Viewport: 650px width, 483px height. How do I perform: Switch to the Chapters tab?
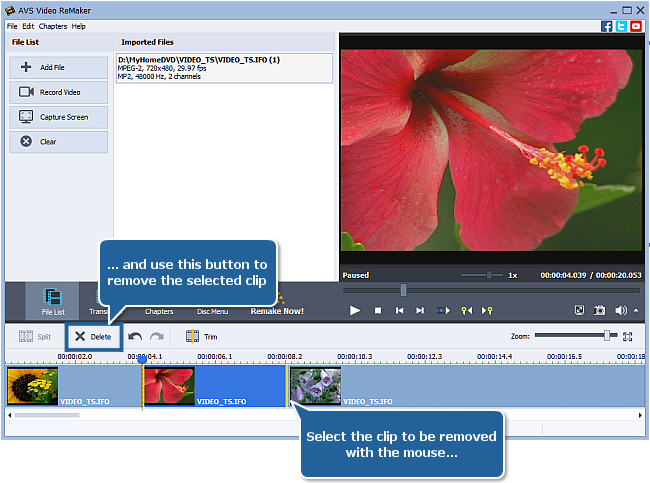pyautogui.click(x=159, y=311)
